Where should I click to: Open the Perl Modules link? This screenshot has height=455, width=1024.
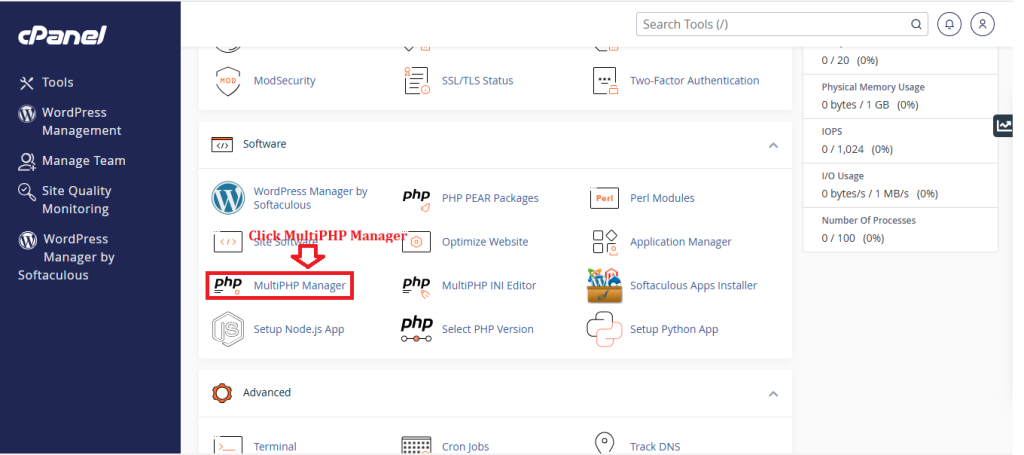click(x=662, y=198)
